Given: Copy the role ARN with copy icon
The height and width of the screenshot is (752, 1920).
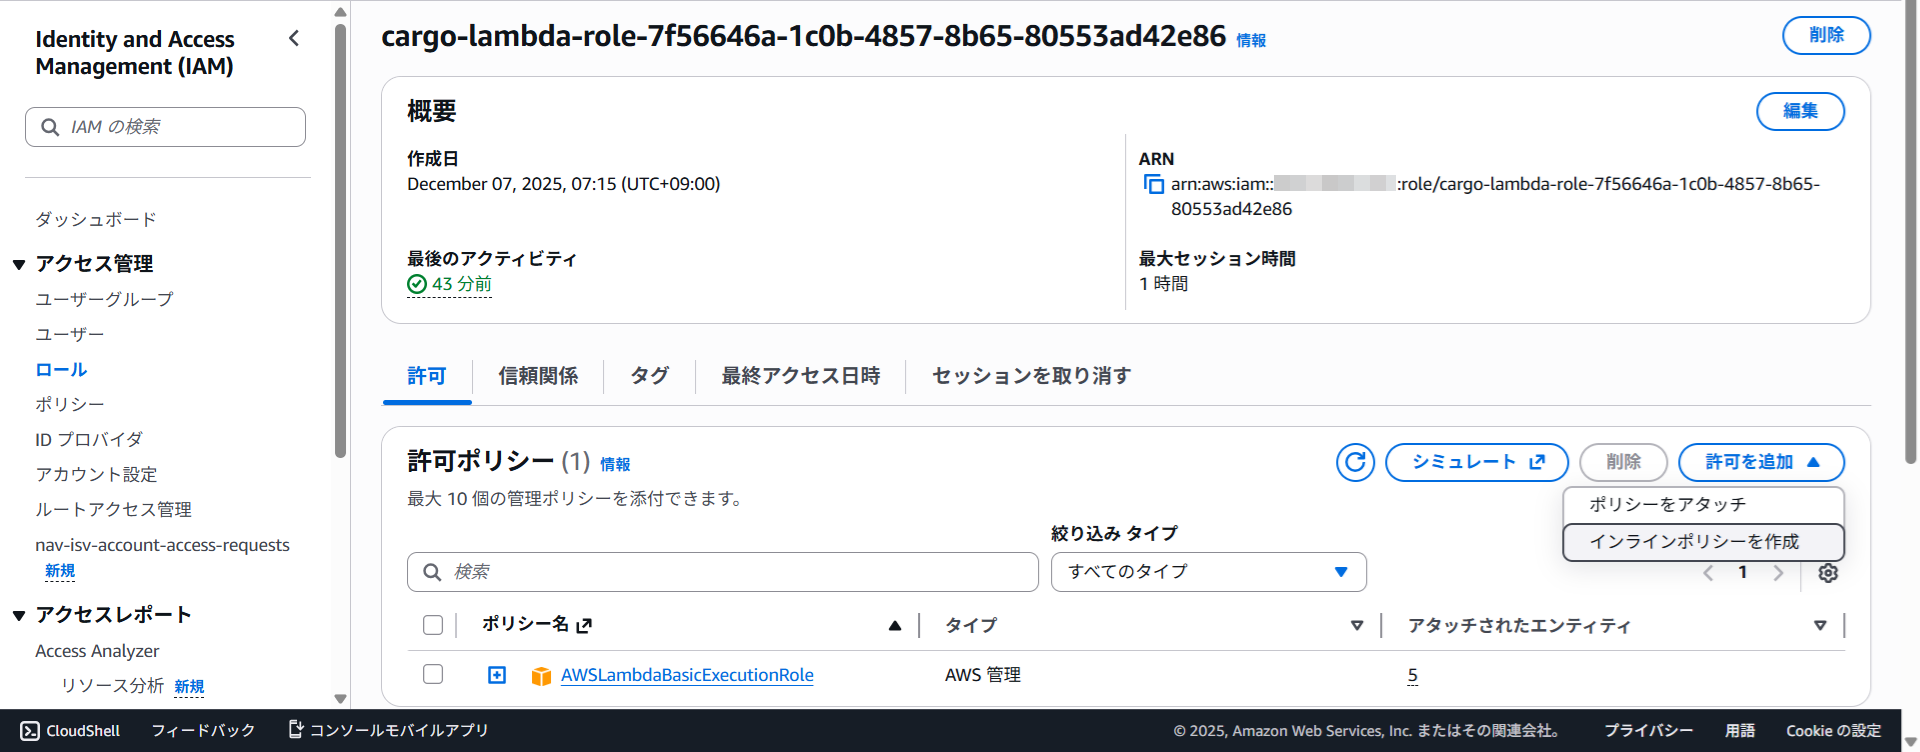Looking at the screenshot, I should (x=1153, y=184).
